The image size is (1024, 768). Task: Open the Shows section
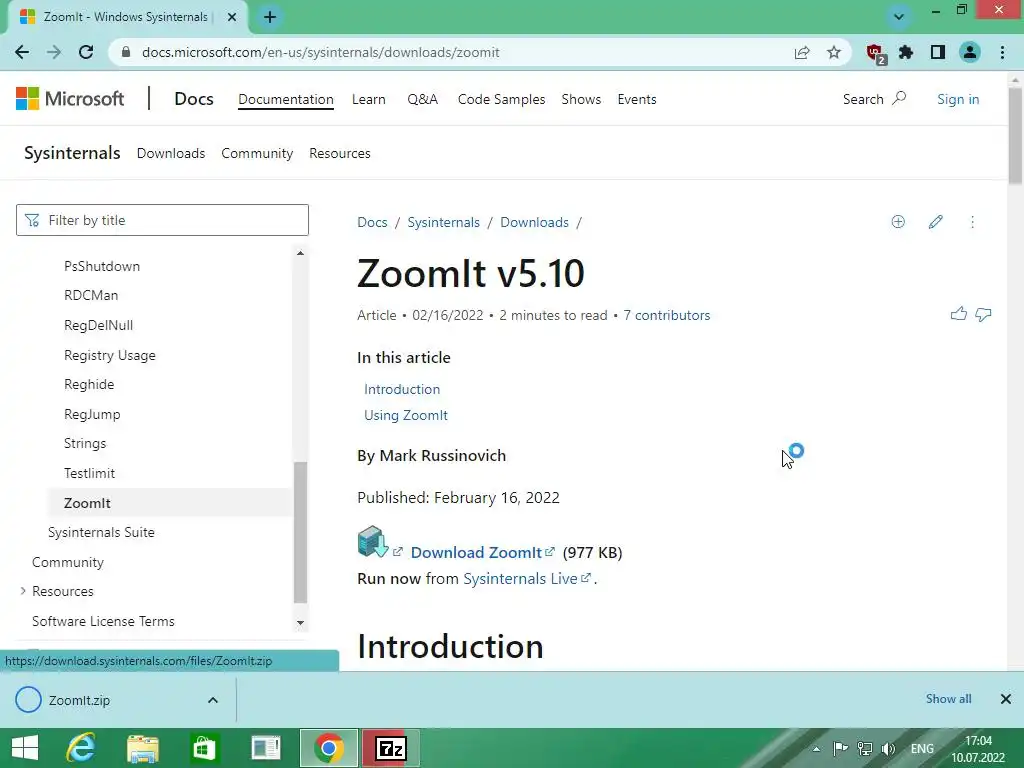(x=581, y=99)
